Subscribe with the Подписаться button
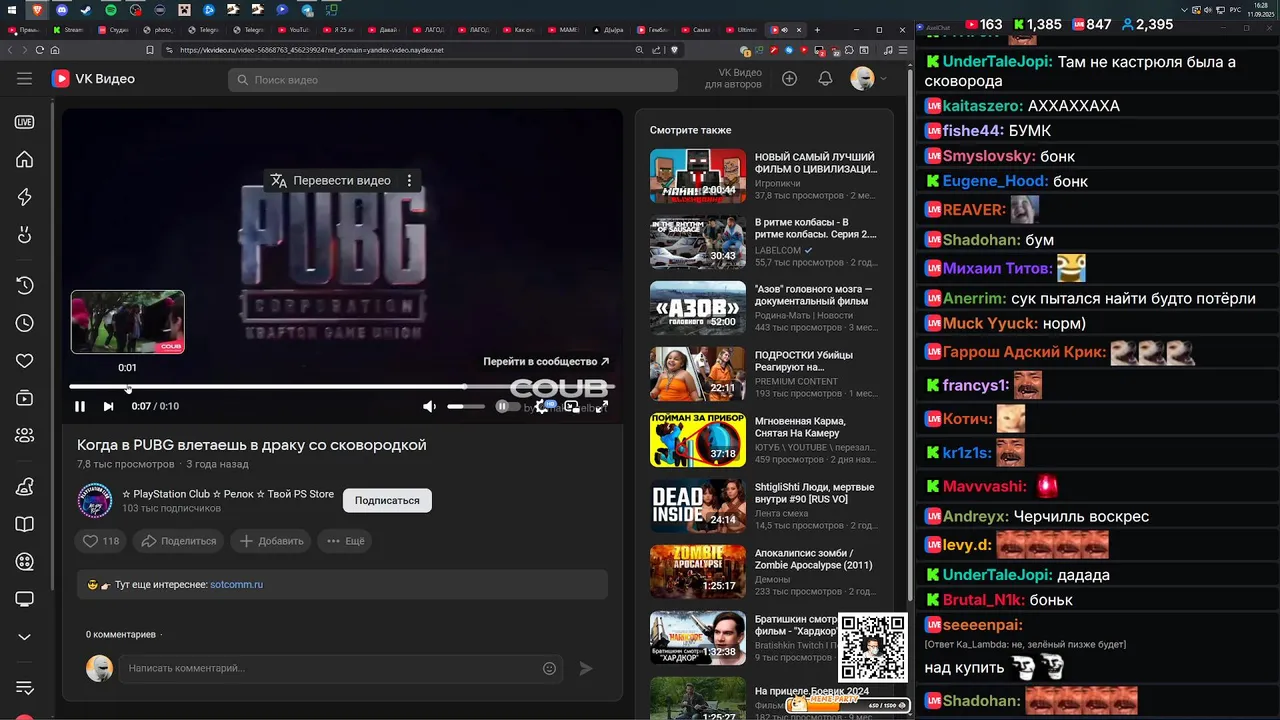Screen dimensions: 1280x720 [387, 500]
